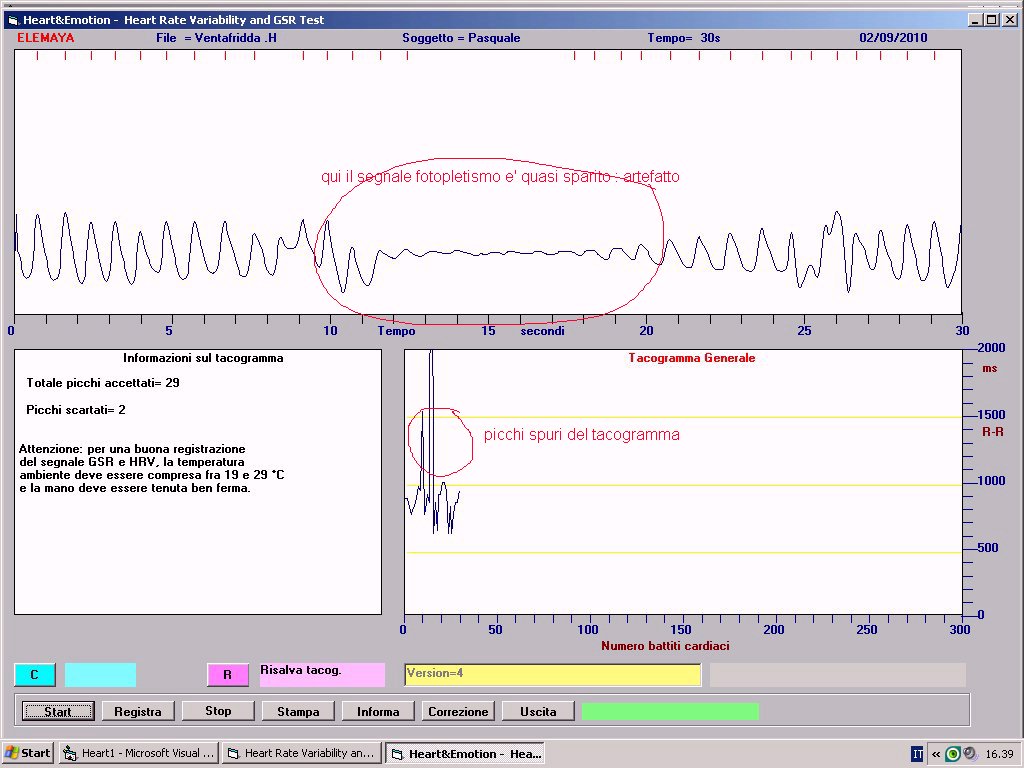Click the pink R button

point(227,675)
